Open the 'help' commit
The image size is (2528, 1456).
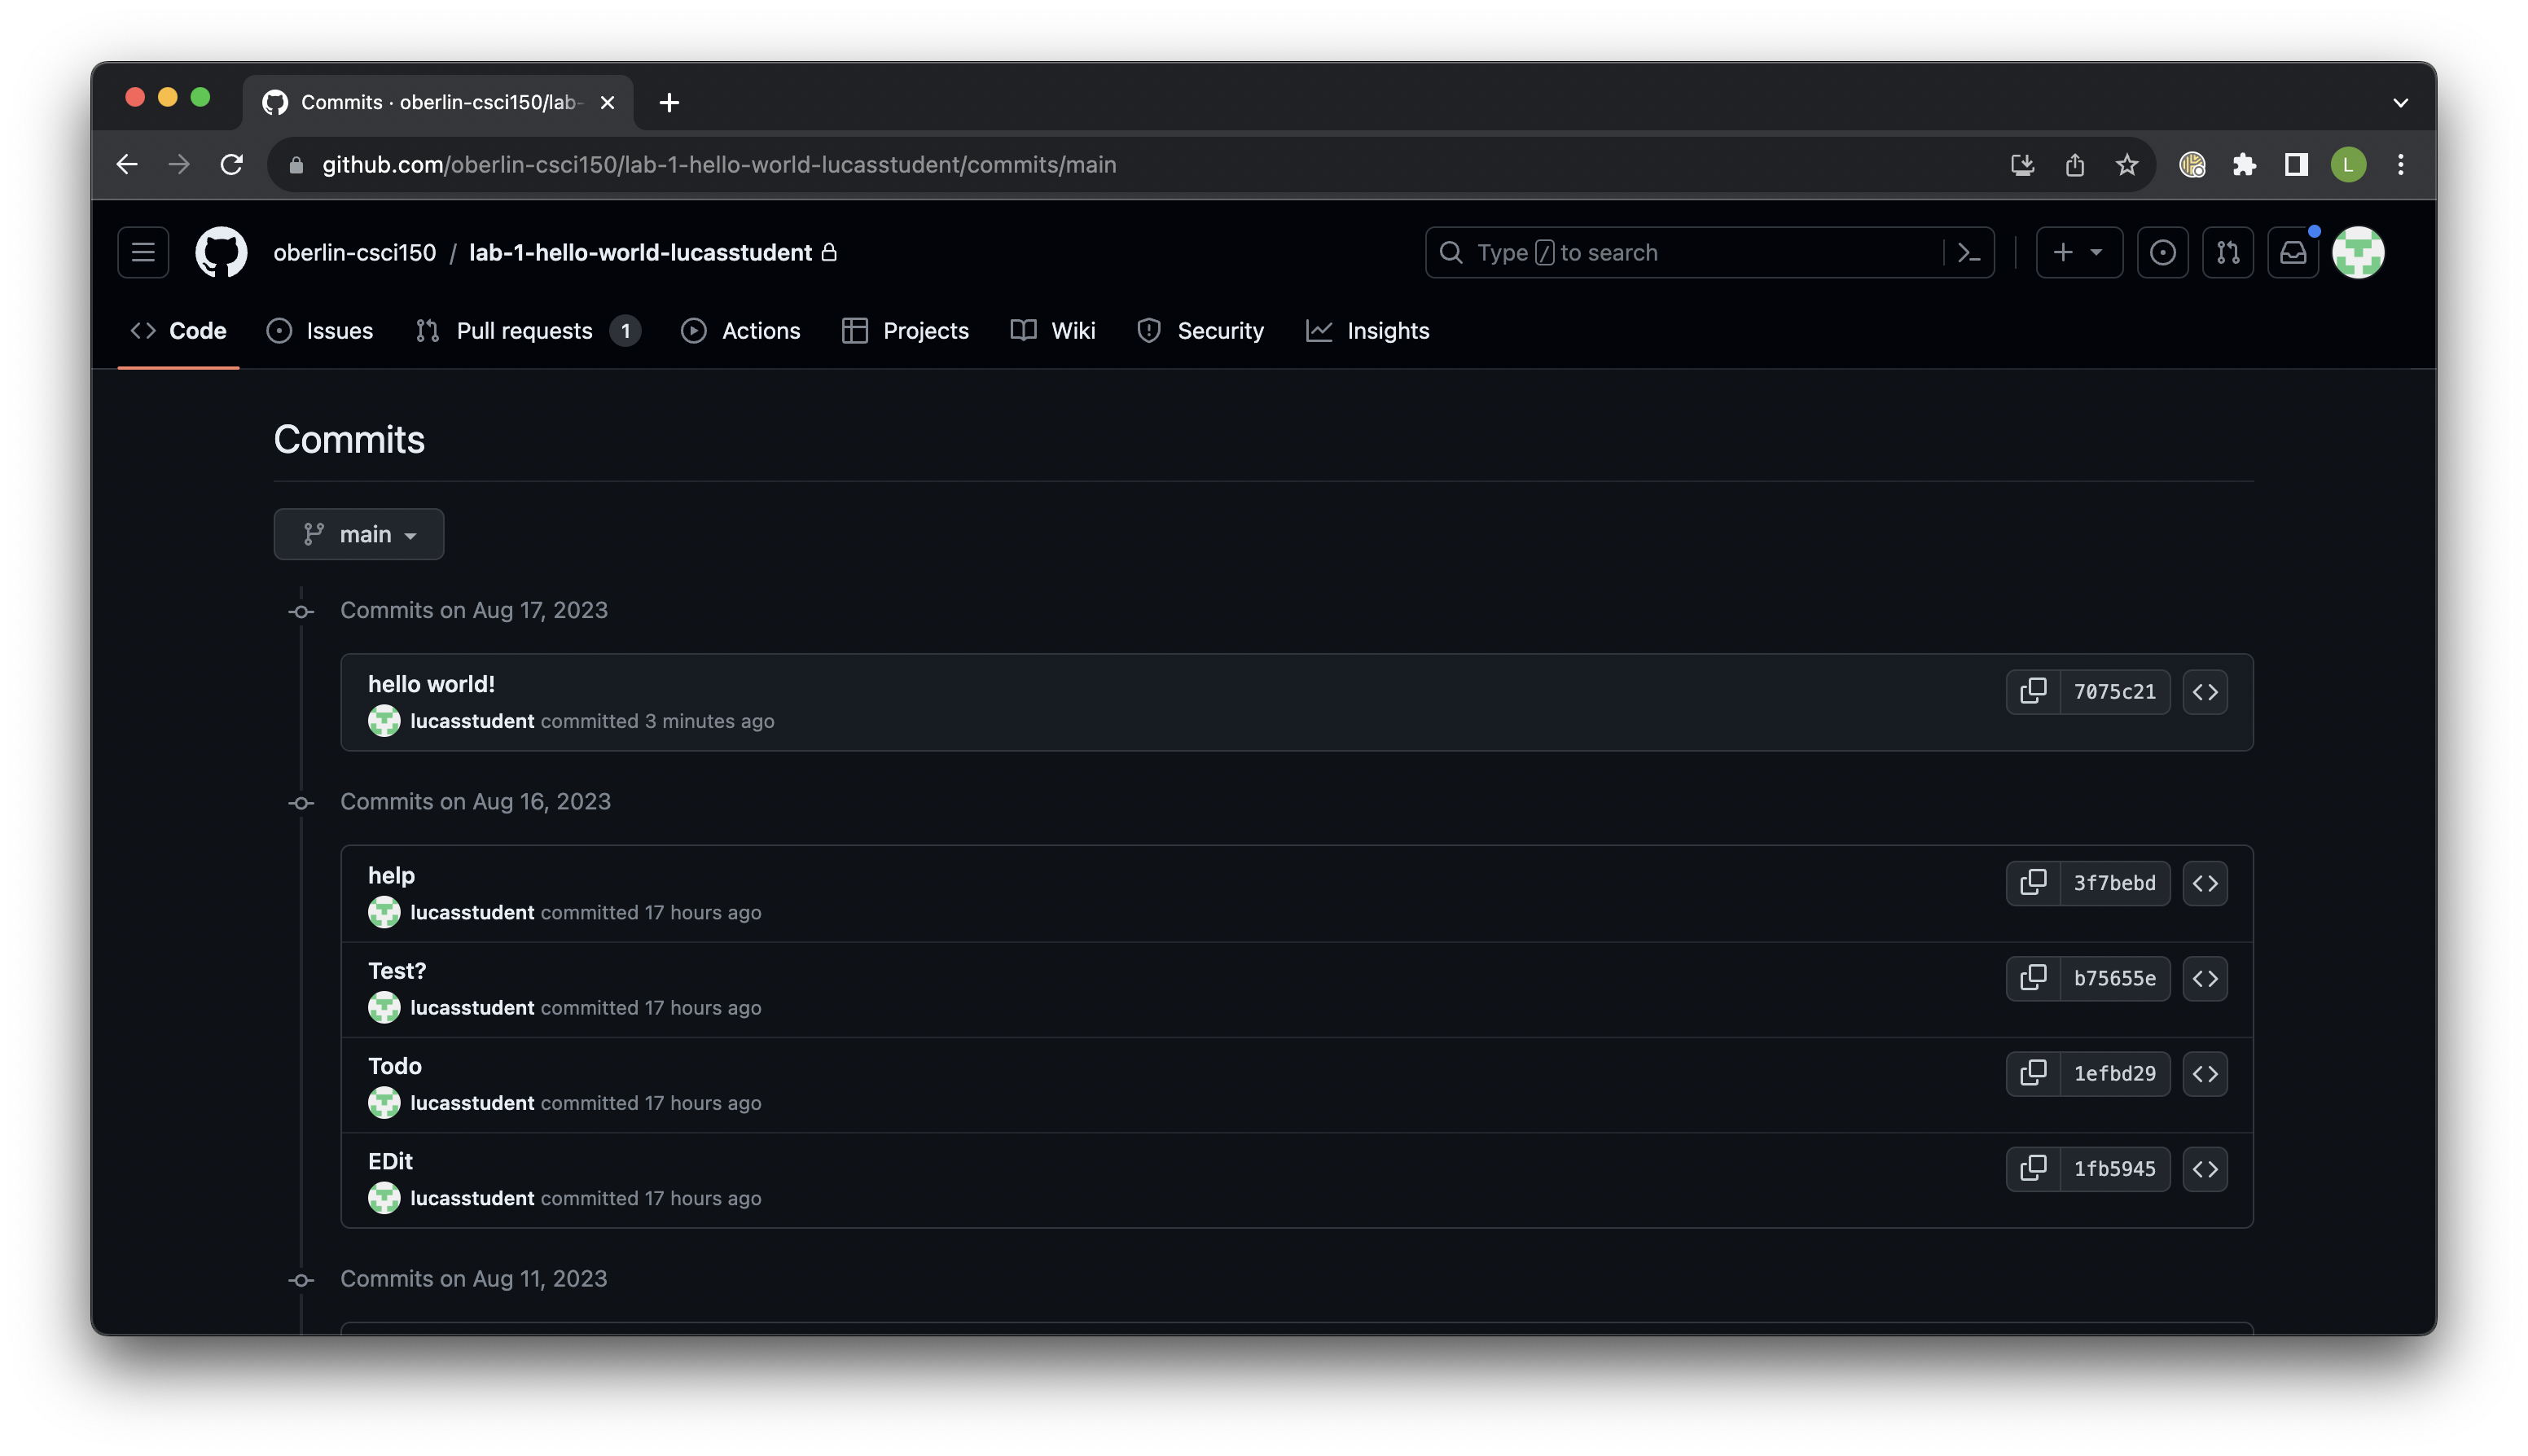click(x=391, y=875)
